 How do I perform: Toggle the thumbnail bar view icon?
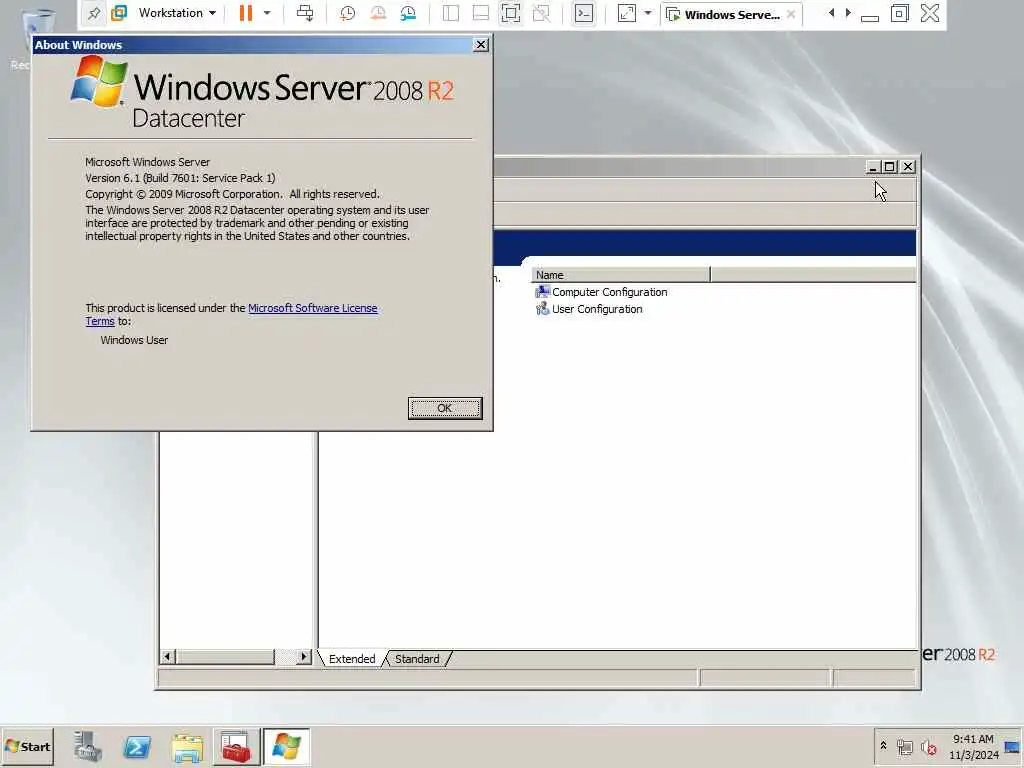pyautogui.click(x=481, y=13)
